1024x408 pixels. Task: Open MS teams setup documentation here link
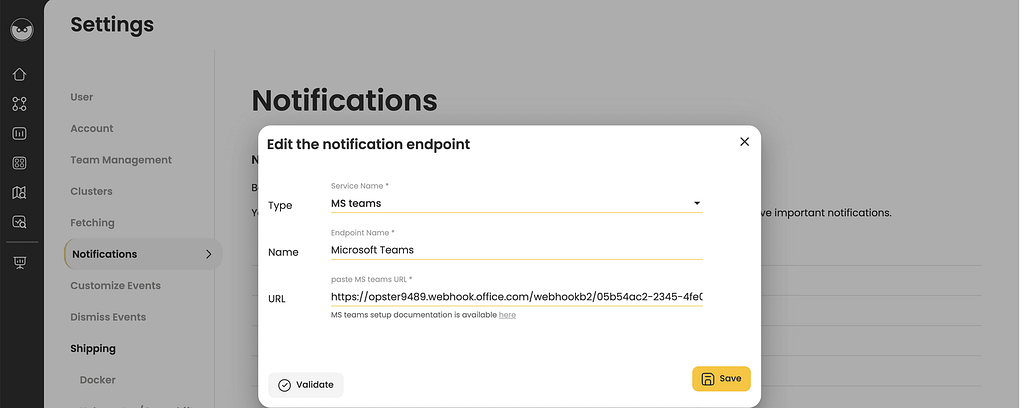pos(507,315)
